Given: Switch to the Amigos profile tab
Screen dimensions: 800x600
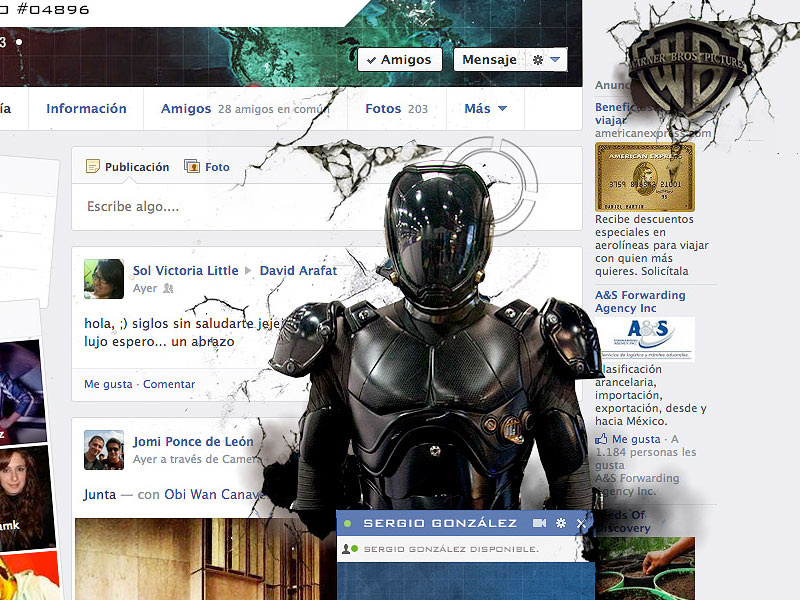Looking at the screenshot, I should click(x=186, y=109).
